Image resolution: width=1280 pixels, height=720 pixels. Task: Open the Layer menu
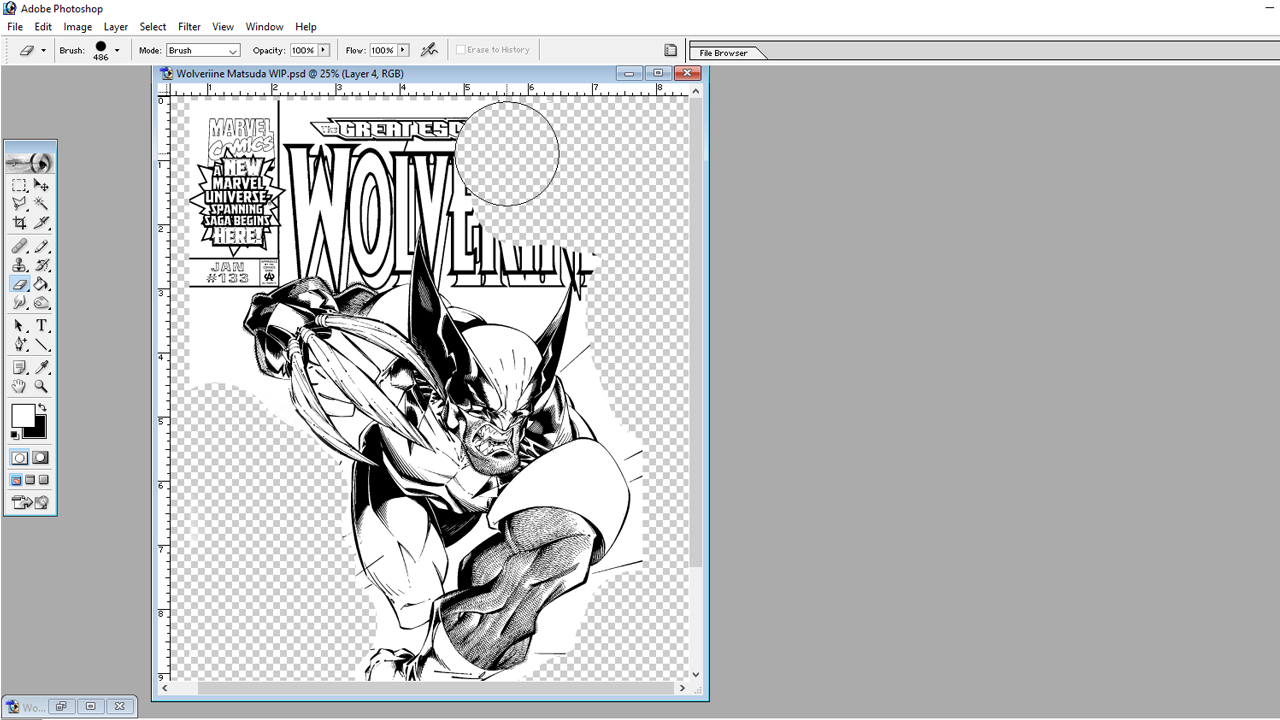[x=116, y=27]
